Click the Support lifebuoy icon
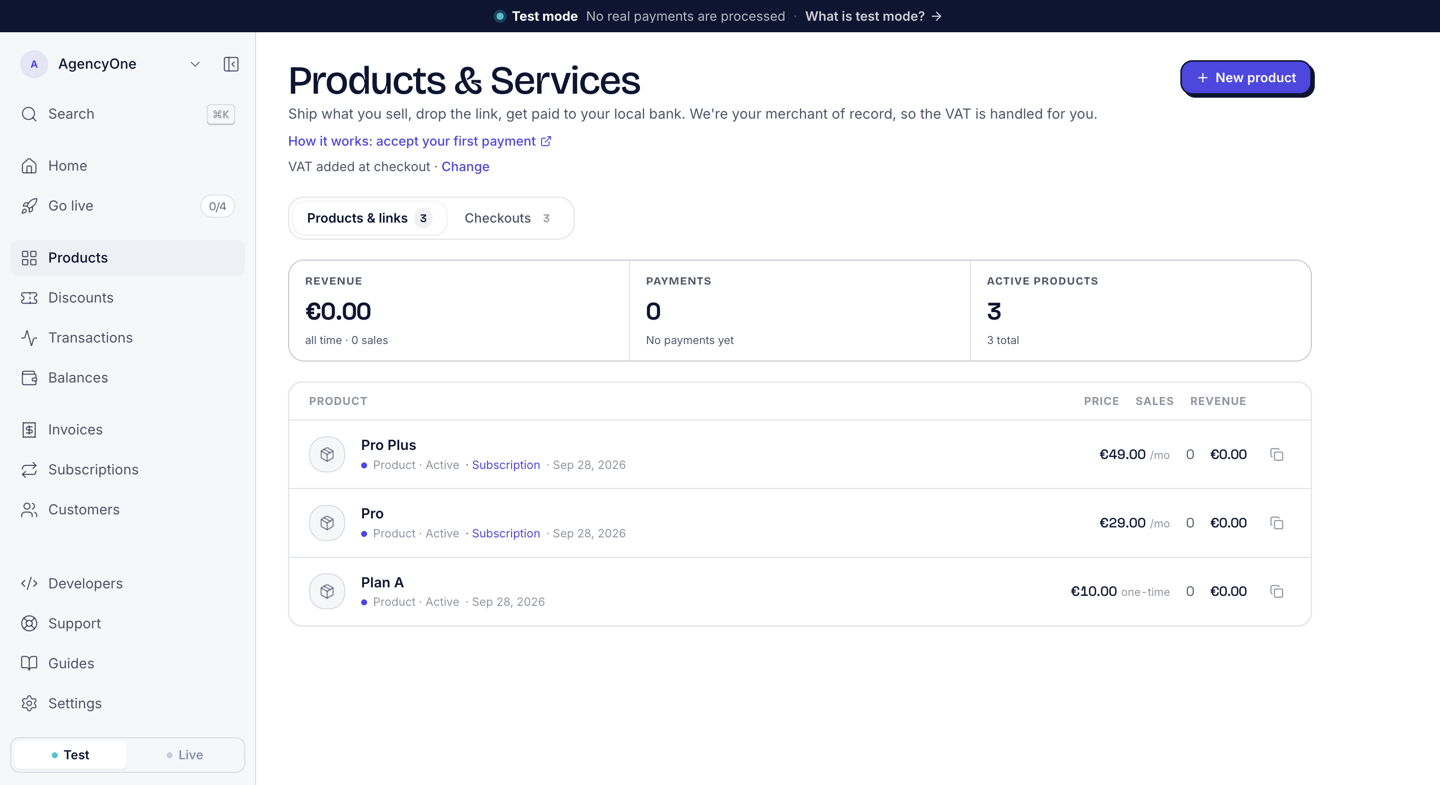Viewport: 1440px width, 785px height. click(x=29, y=624)
